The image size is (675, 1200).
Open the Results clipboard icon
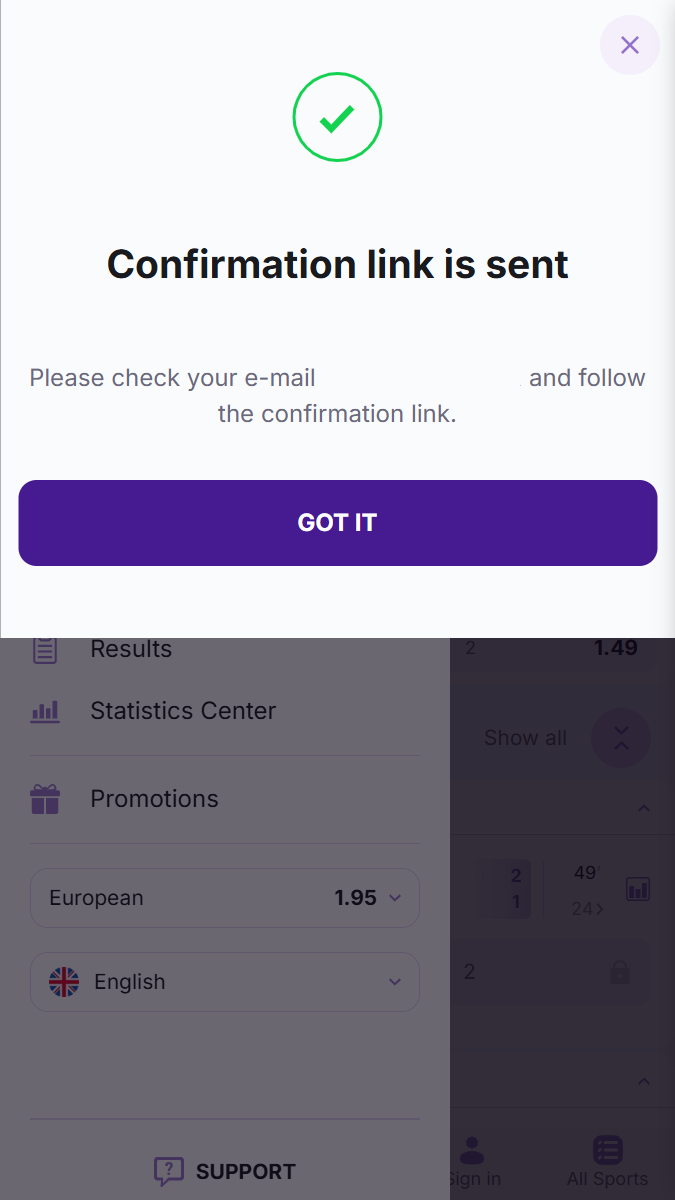tap(45, 649)
